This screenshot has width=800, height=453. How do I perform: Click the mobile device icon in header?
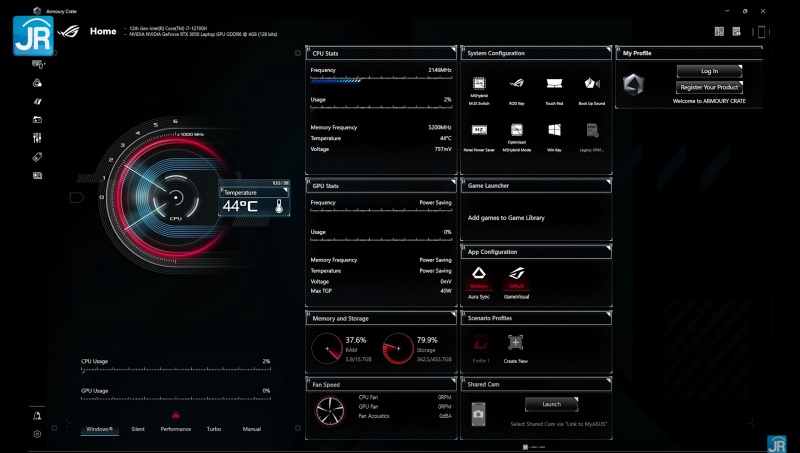(761, 32)
